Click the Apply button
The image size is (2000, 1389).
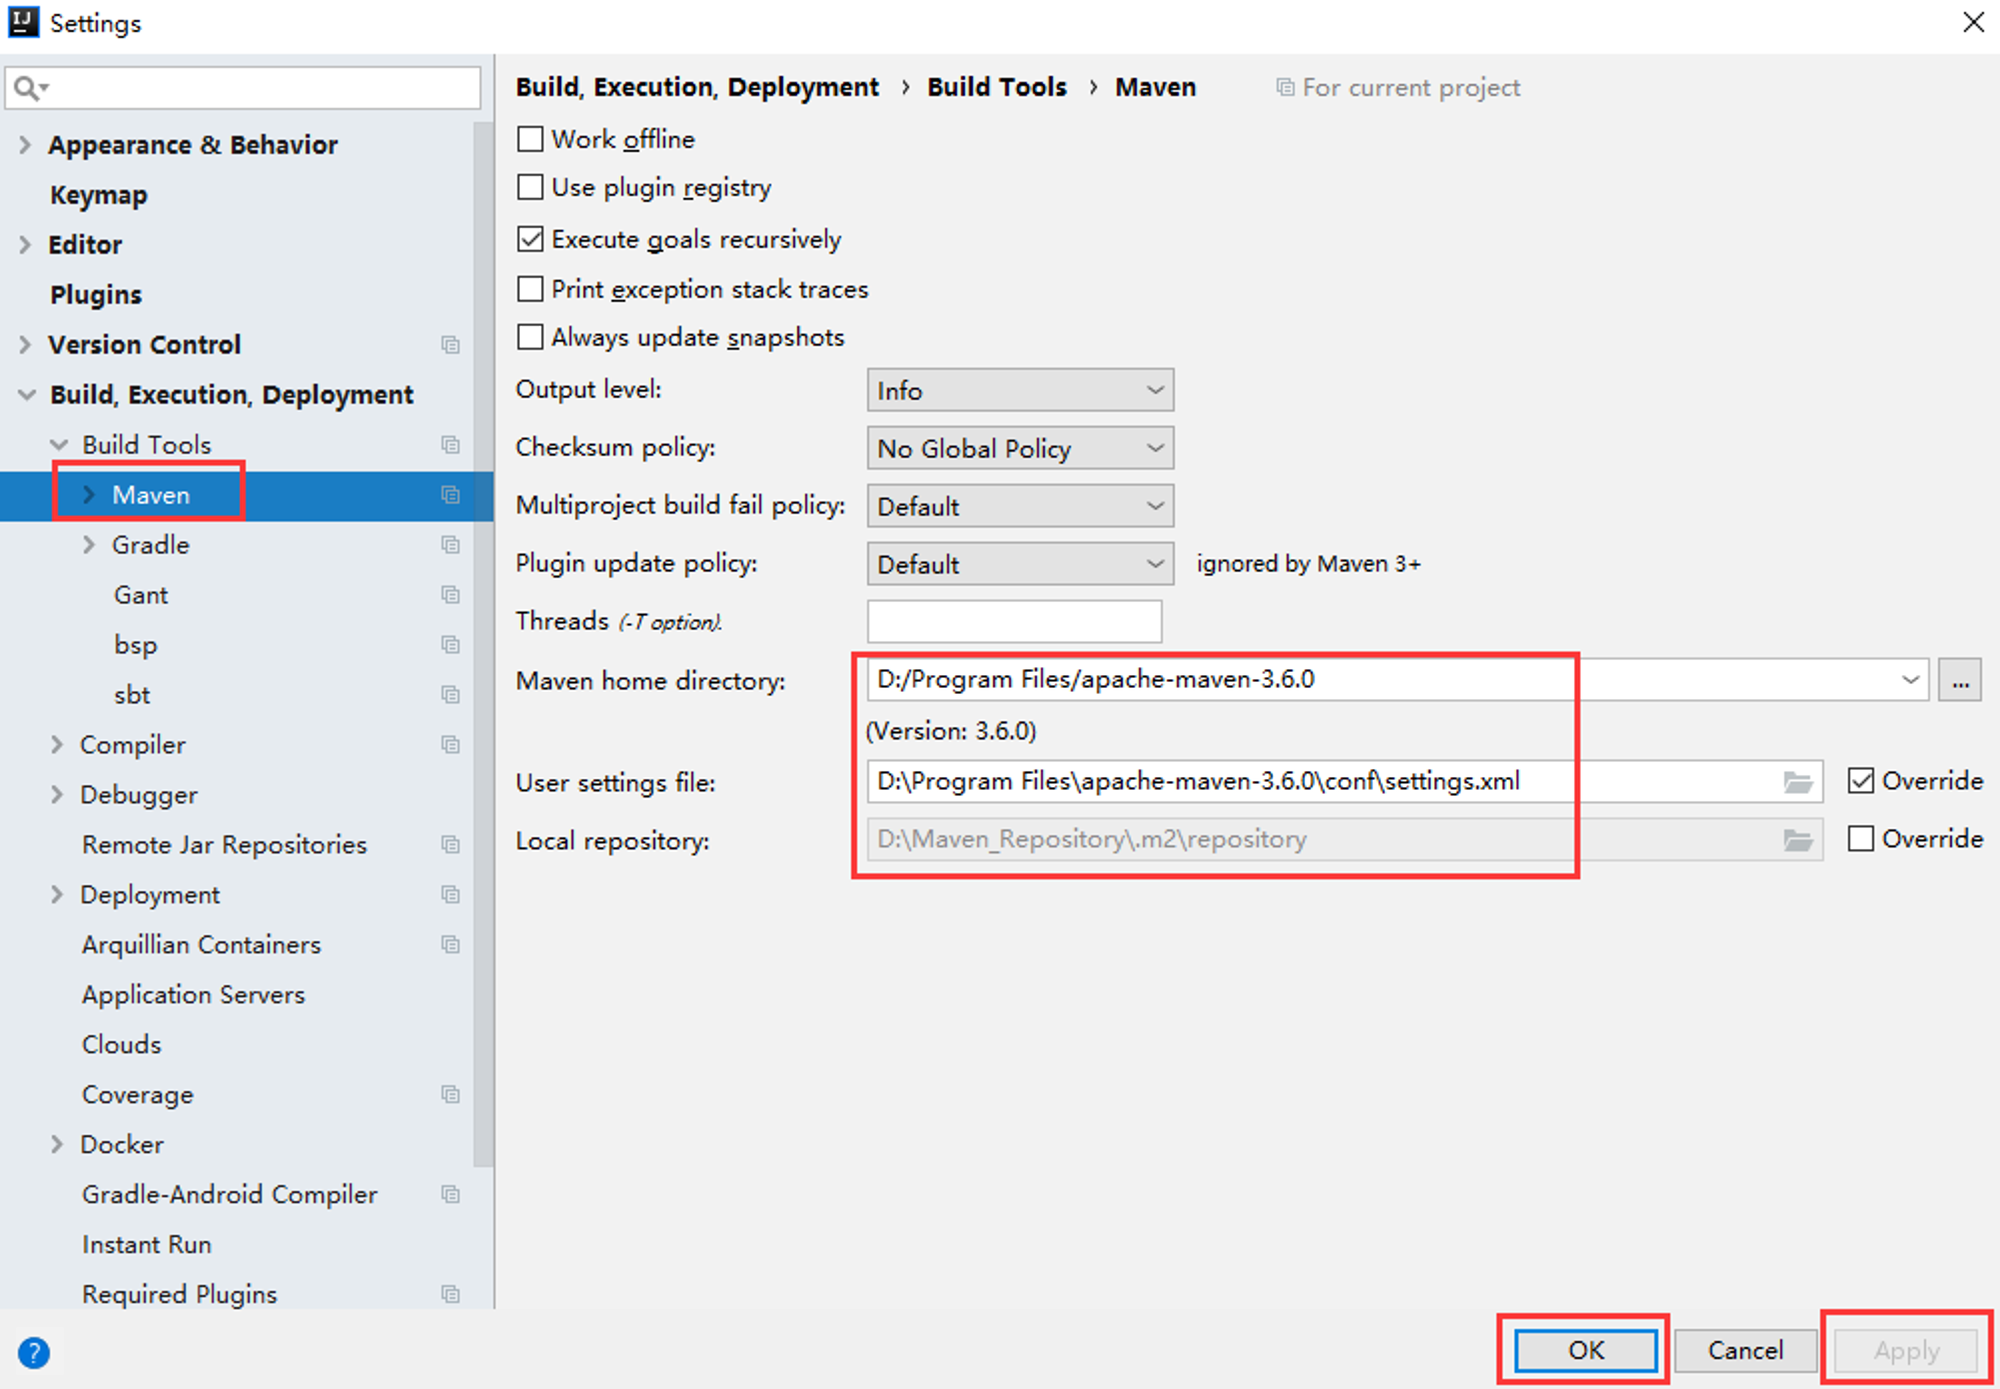(1906, 1350)
